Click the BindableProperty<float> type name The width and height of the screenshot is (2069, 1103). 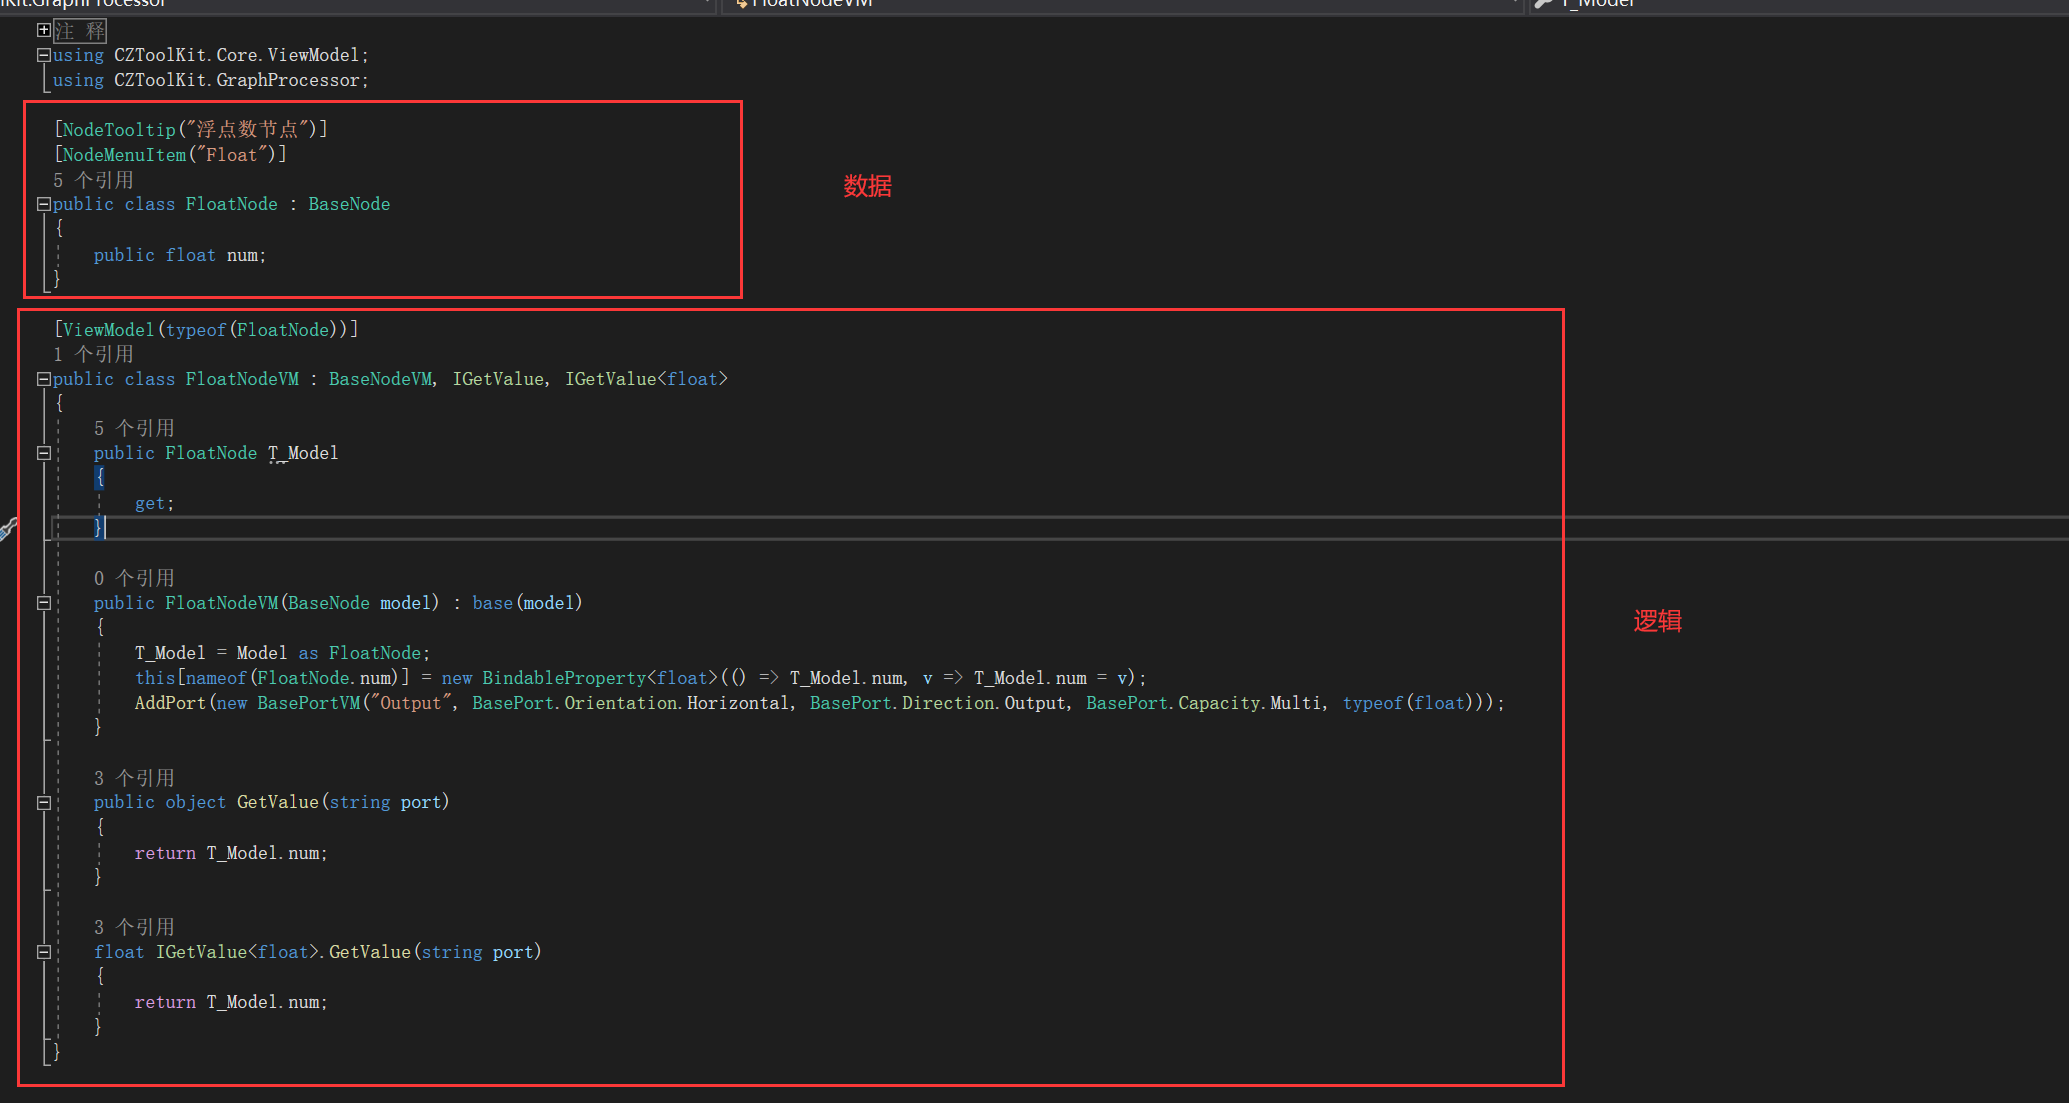pos(564,678)
